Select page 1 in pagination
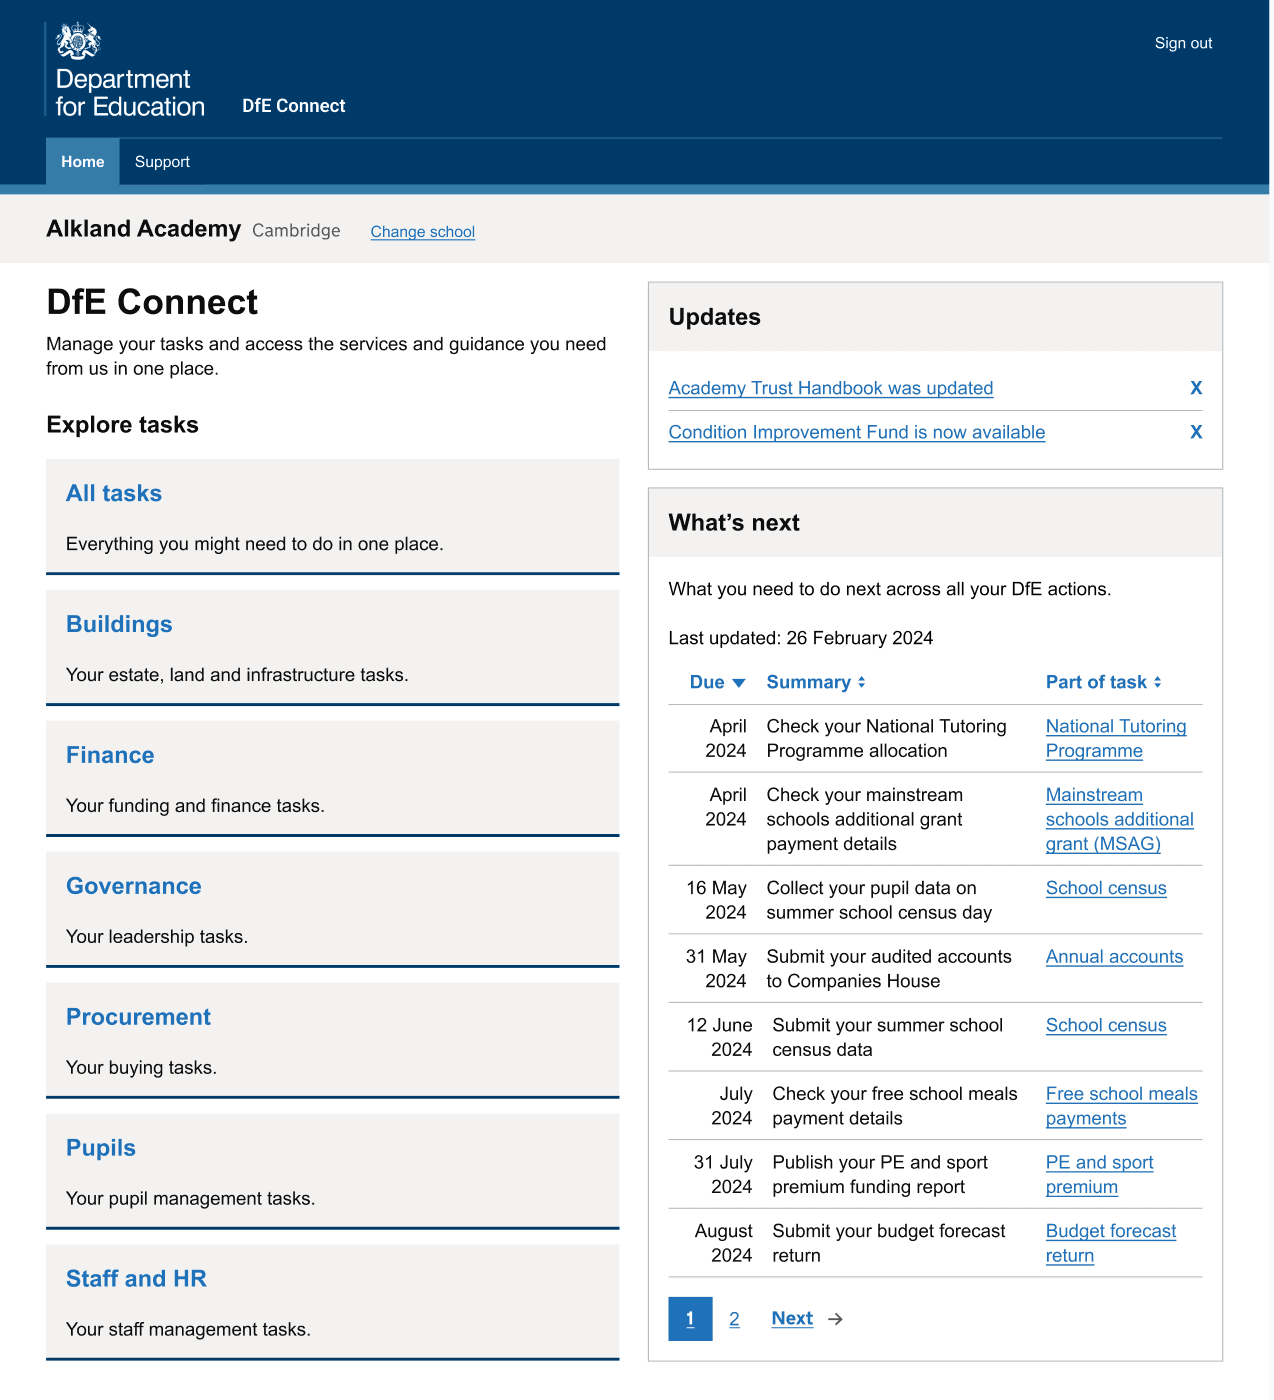 point(690,1319)
